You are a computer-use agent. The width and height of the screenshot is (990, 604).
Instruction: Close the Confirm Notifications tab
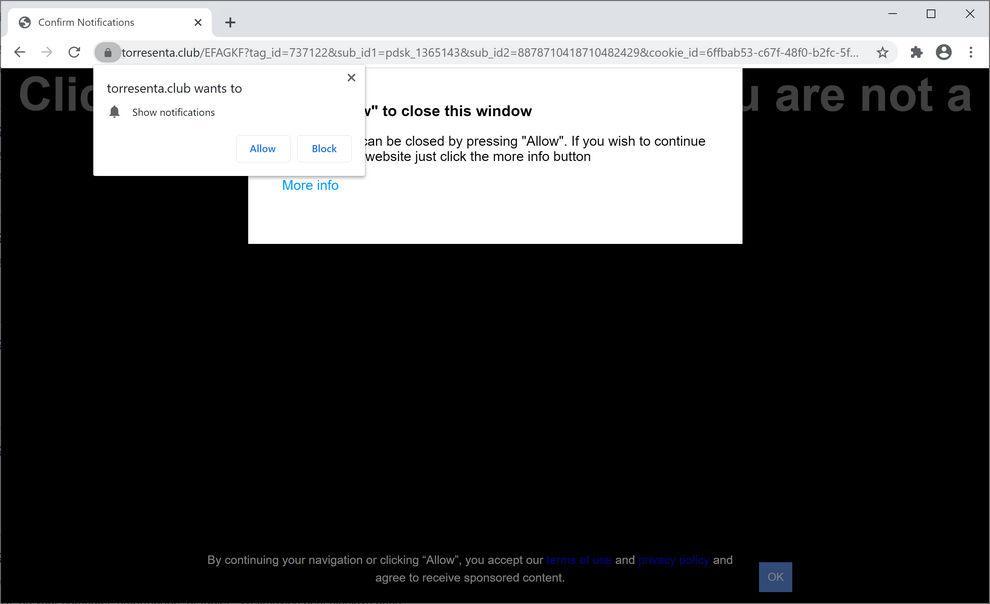pyautogui.click(x=197, y=21)
